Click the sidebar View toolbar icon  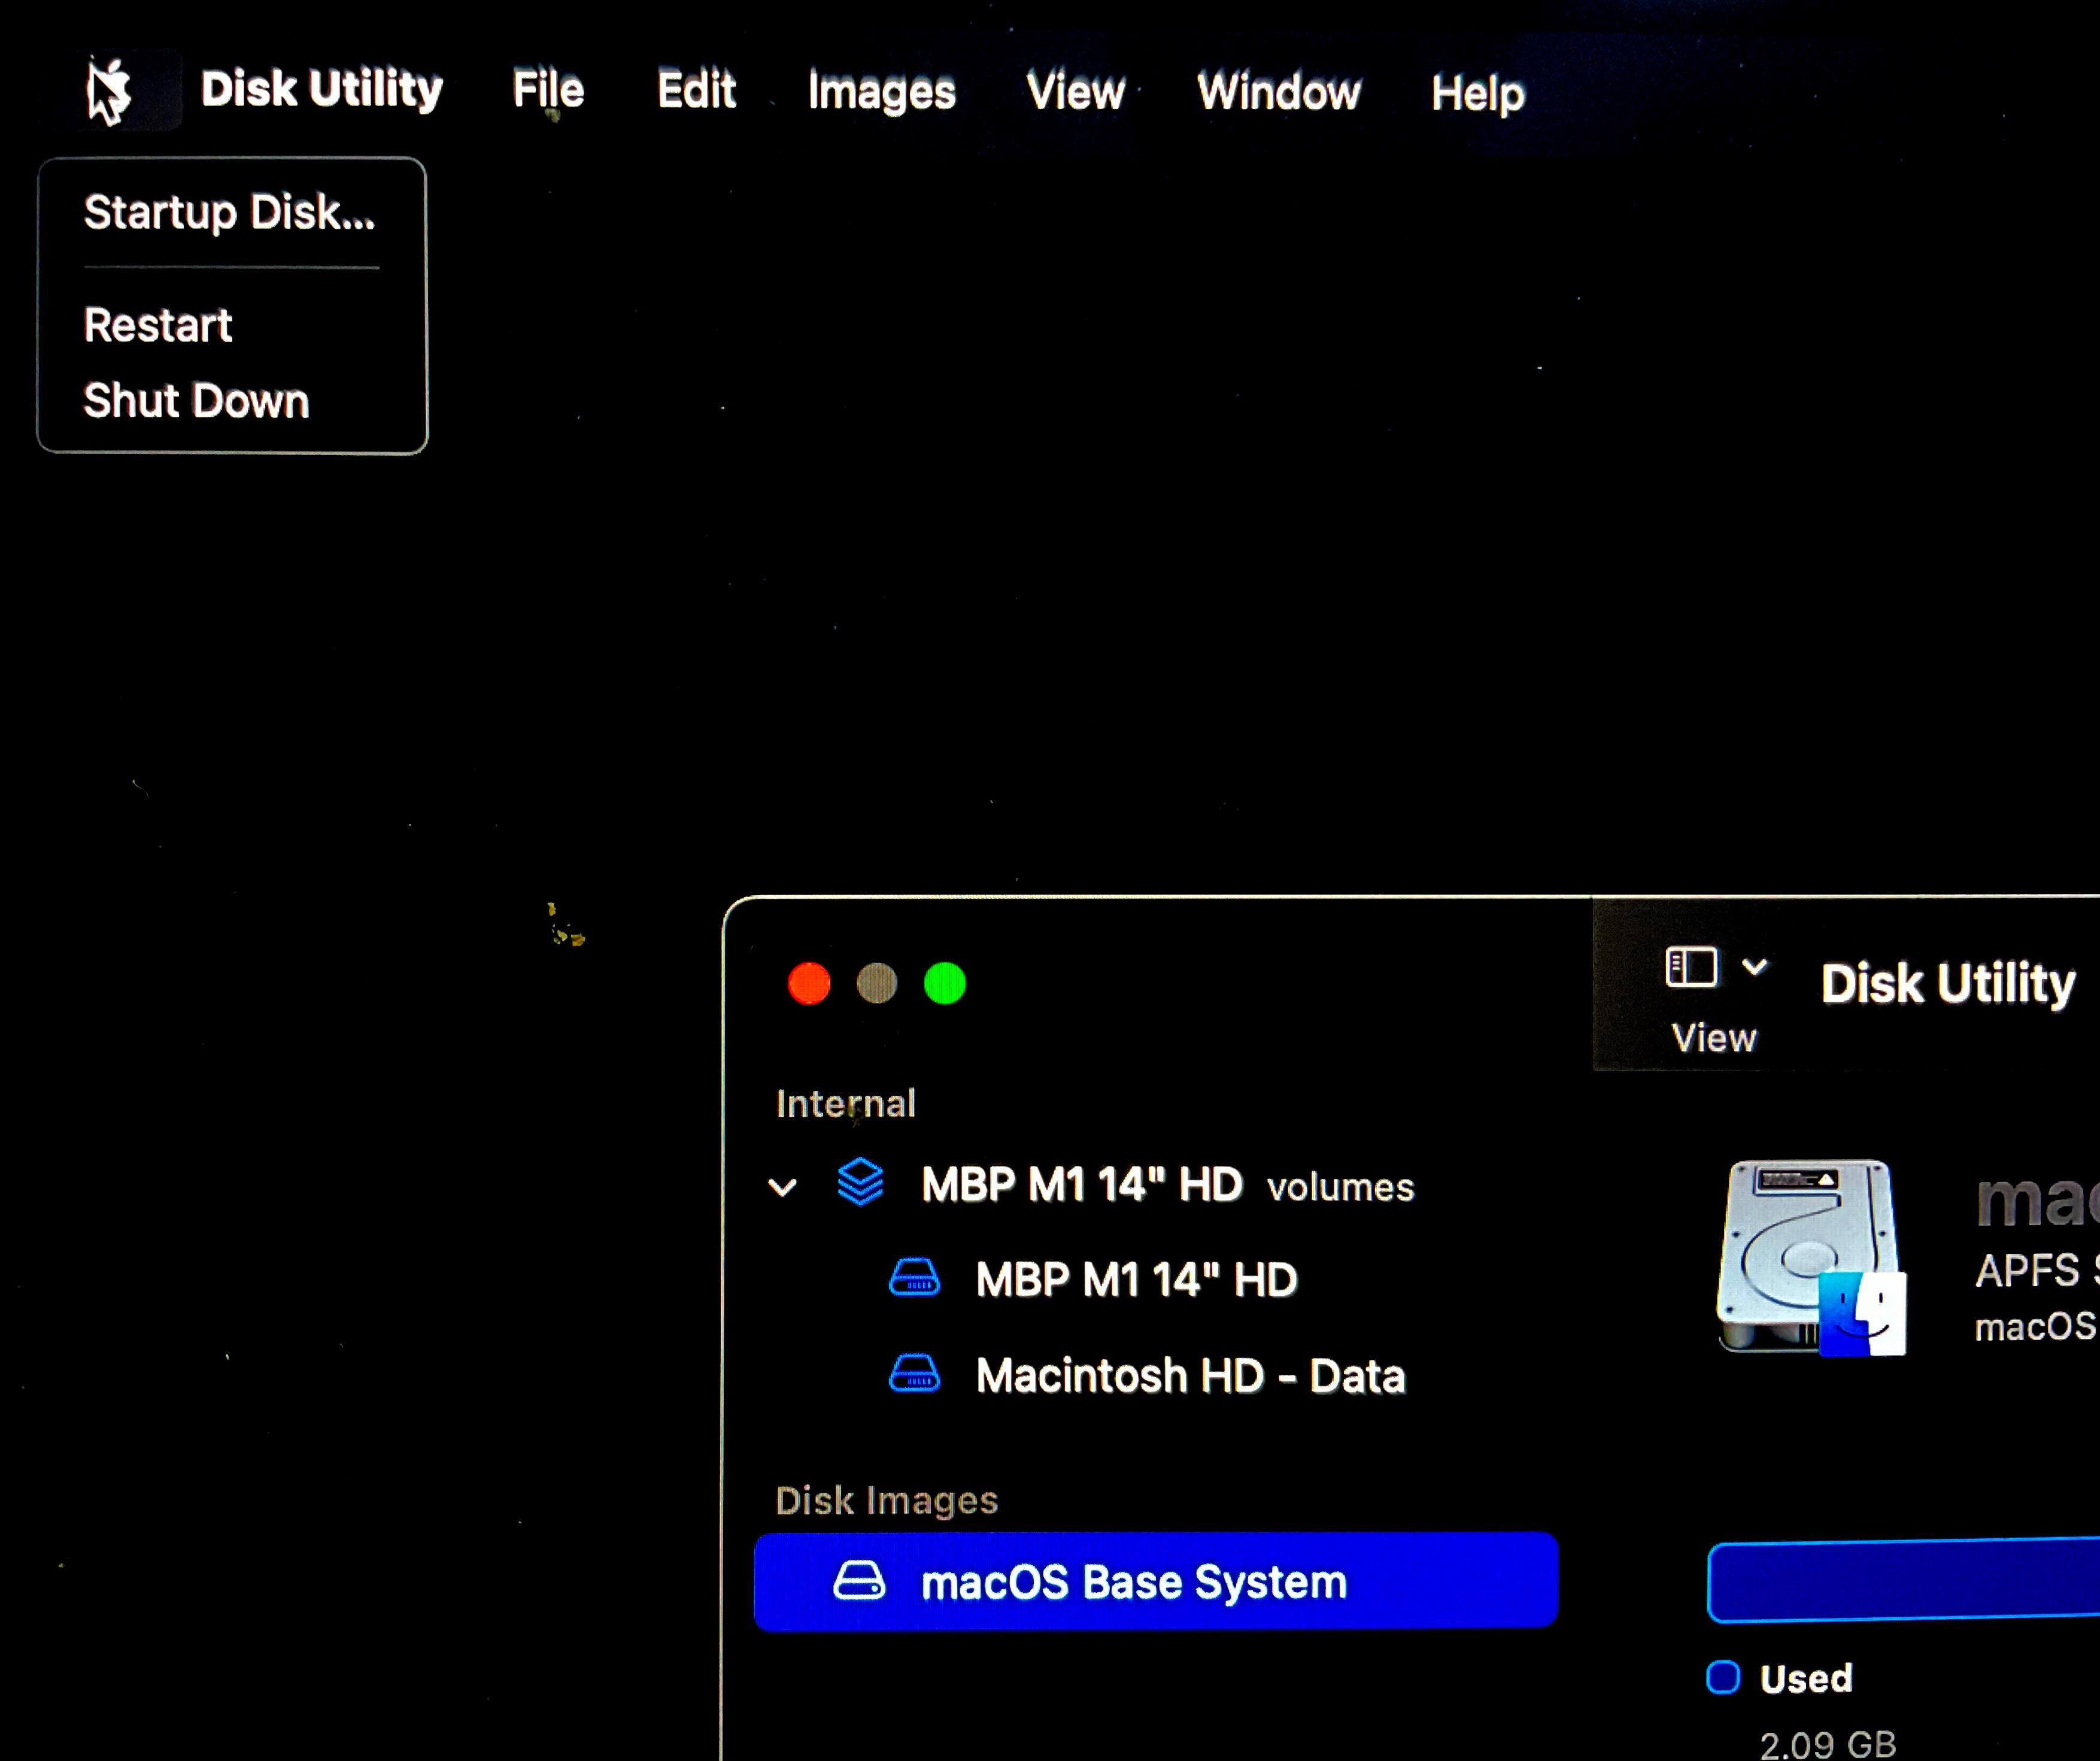[x=1691, y=967]
